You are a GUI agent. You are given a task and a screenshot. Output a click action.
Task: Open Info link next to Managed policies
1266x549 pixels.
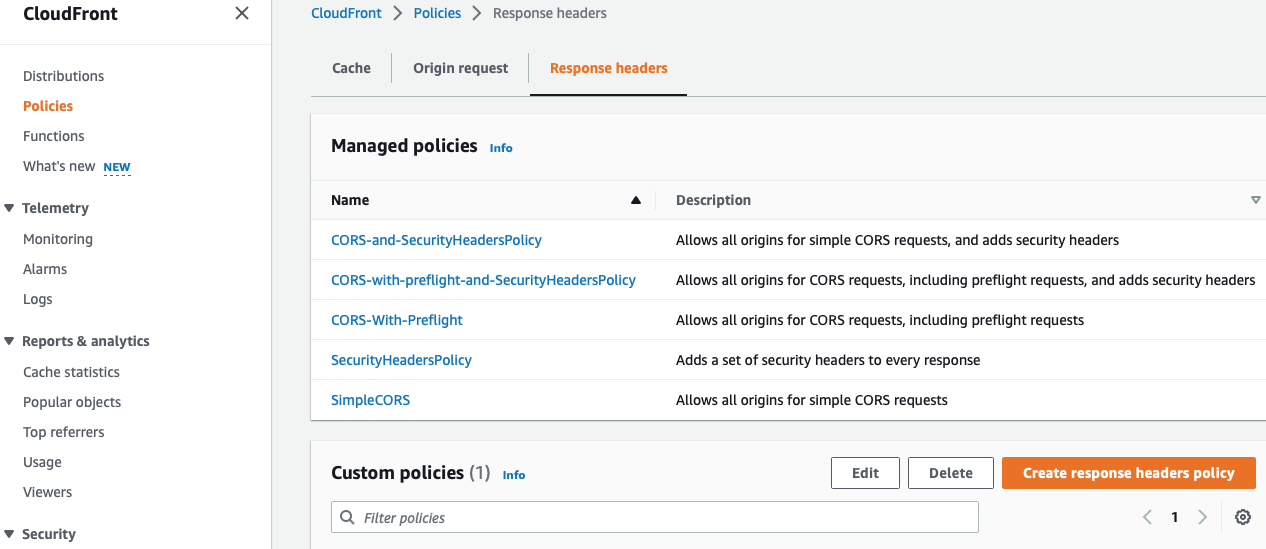coord(501,148)
